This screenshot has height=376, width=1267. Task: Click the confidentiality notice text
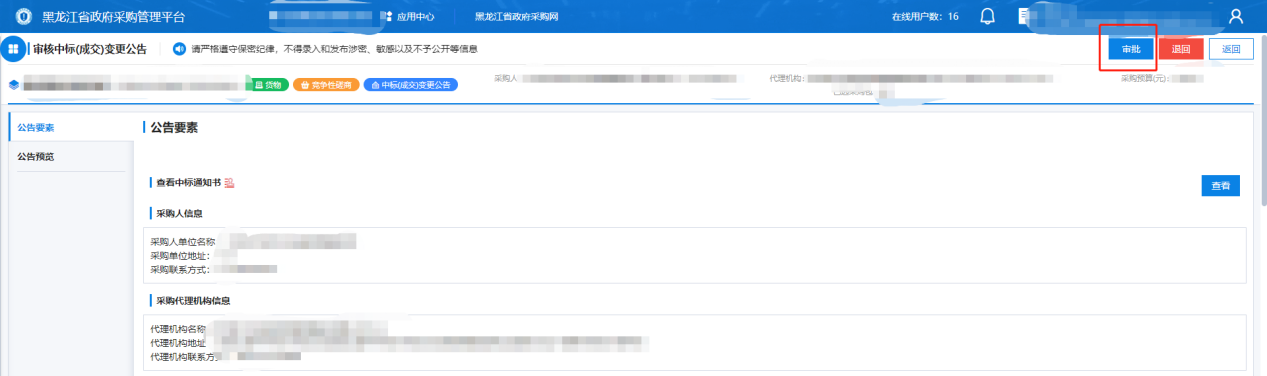tap(334, 49)
